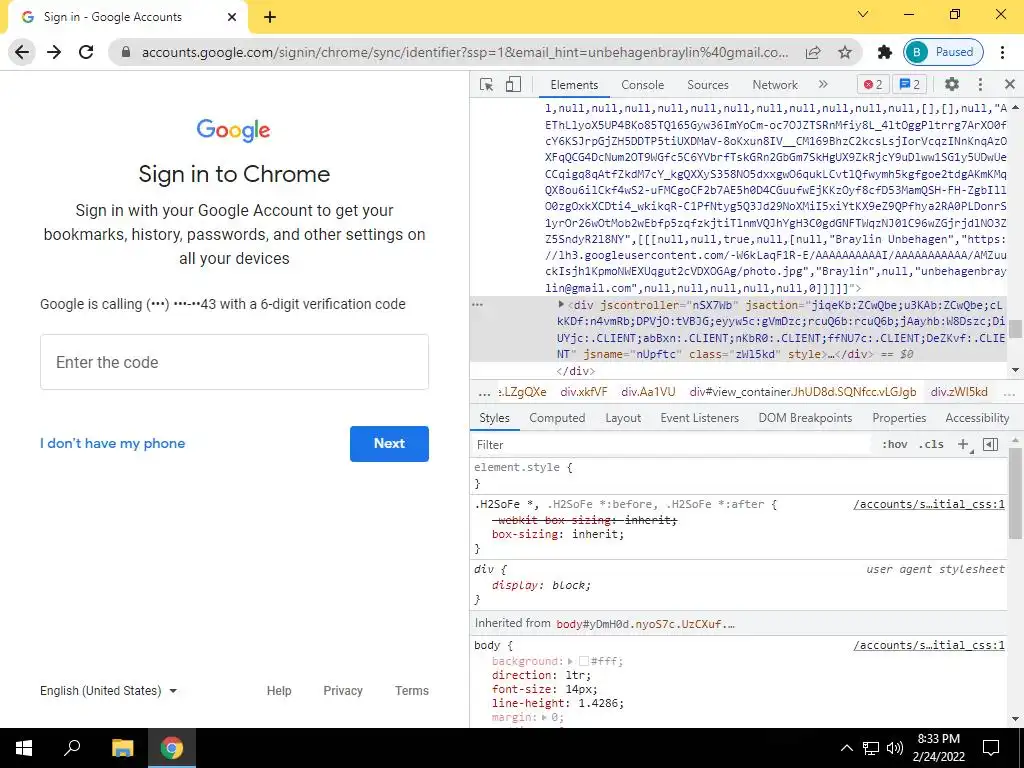Reload the page with the refresh icon

coord(86,52)
